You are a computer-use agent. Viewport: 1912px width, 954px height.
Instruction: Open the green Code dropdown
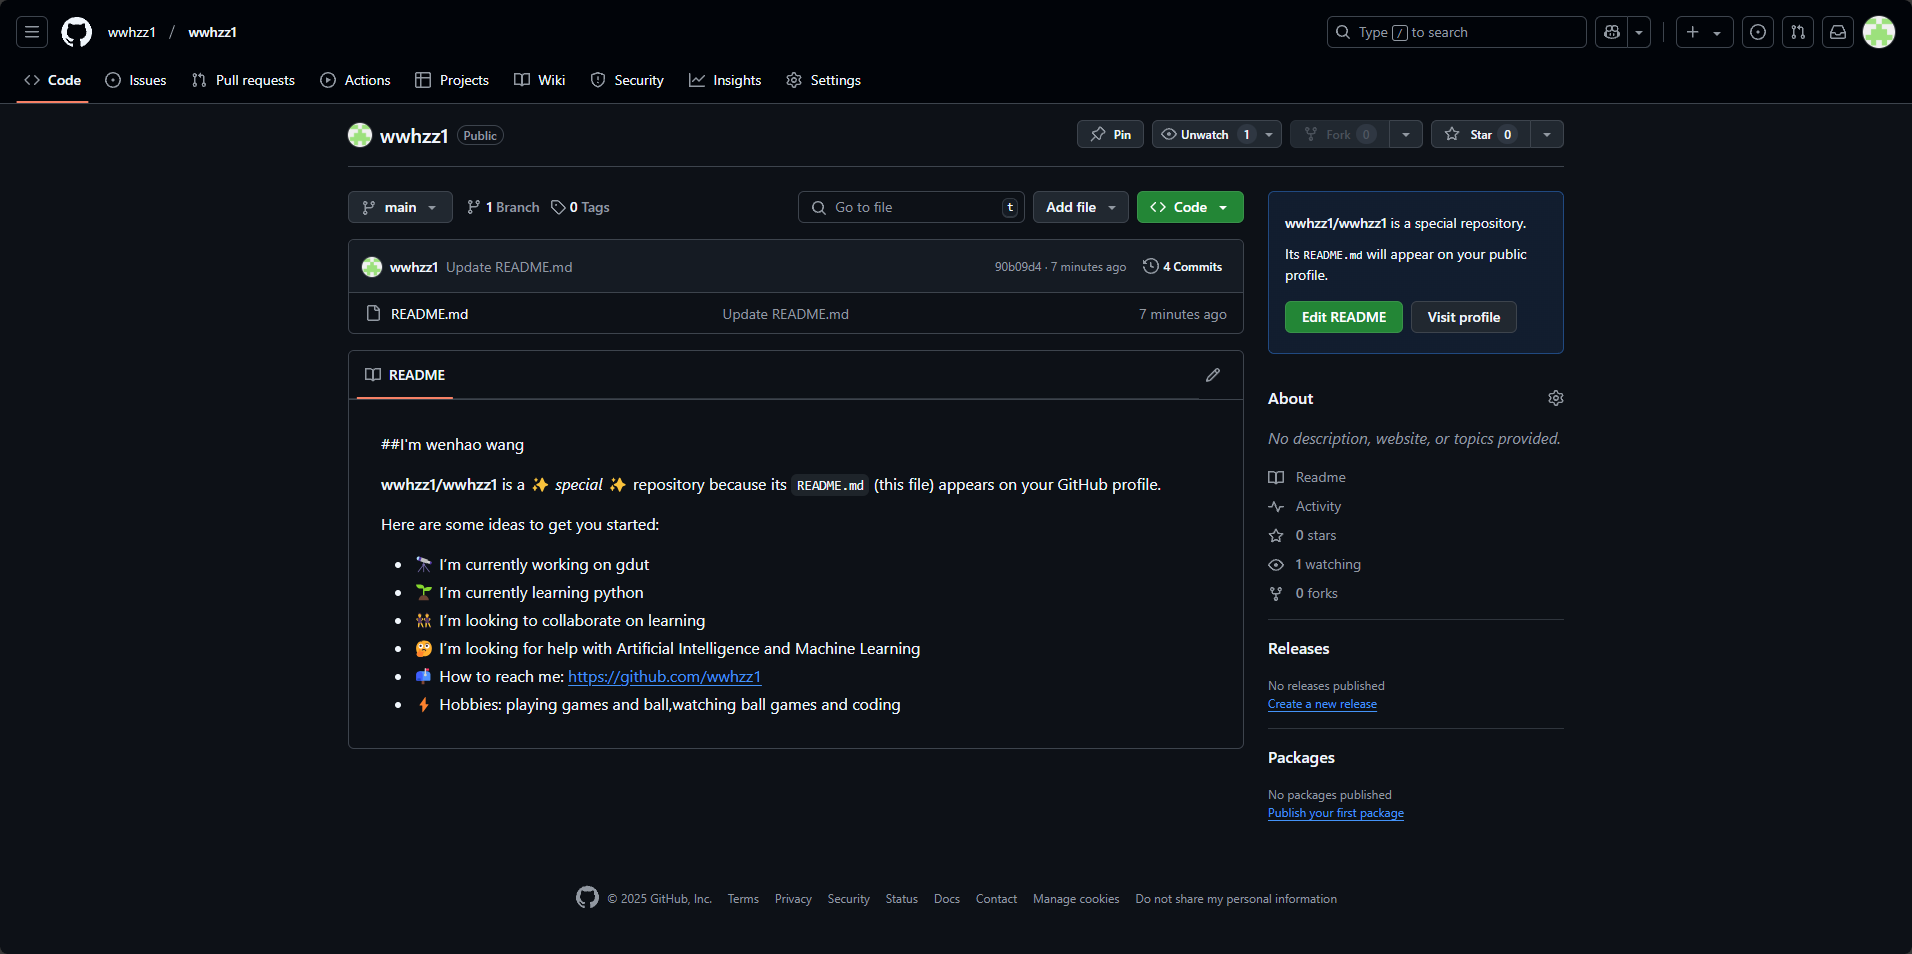coord(1190,207)
